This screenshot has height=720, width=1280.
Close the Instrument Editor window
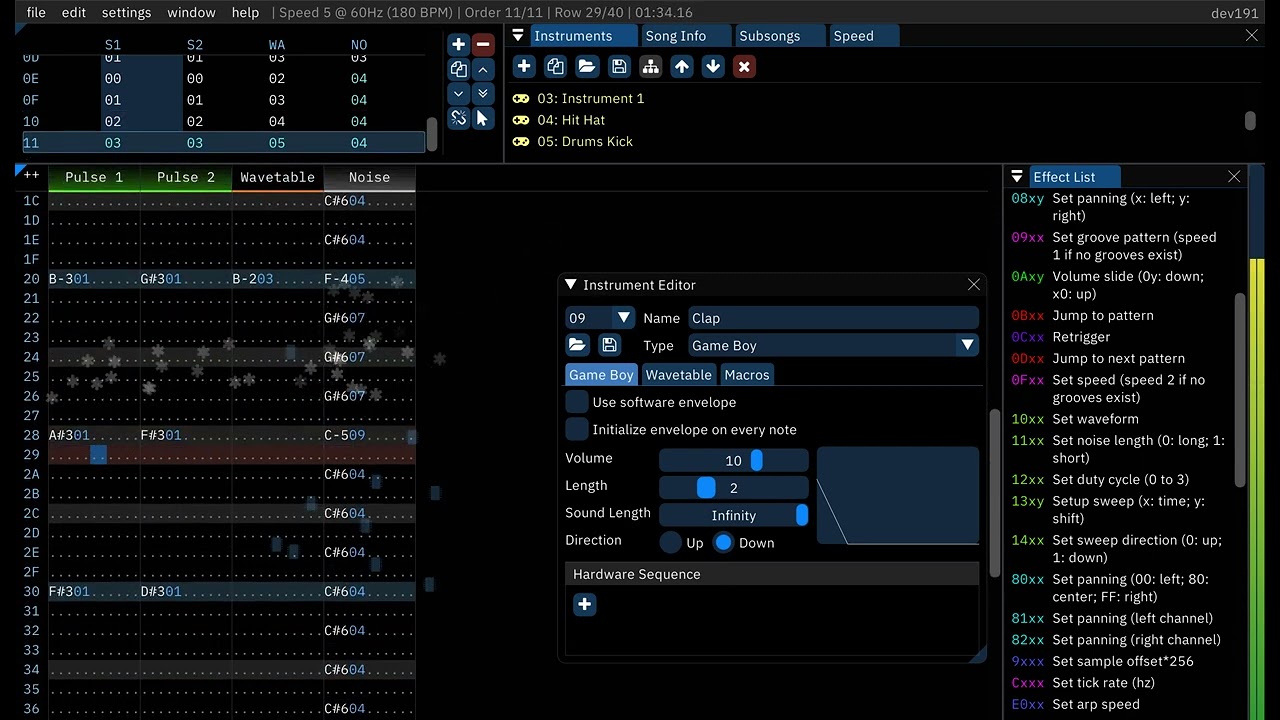point(974,285)
